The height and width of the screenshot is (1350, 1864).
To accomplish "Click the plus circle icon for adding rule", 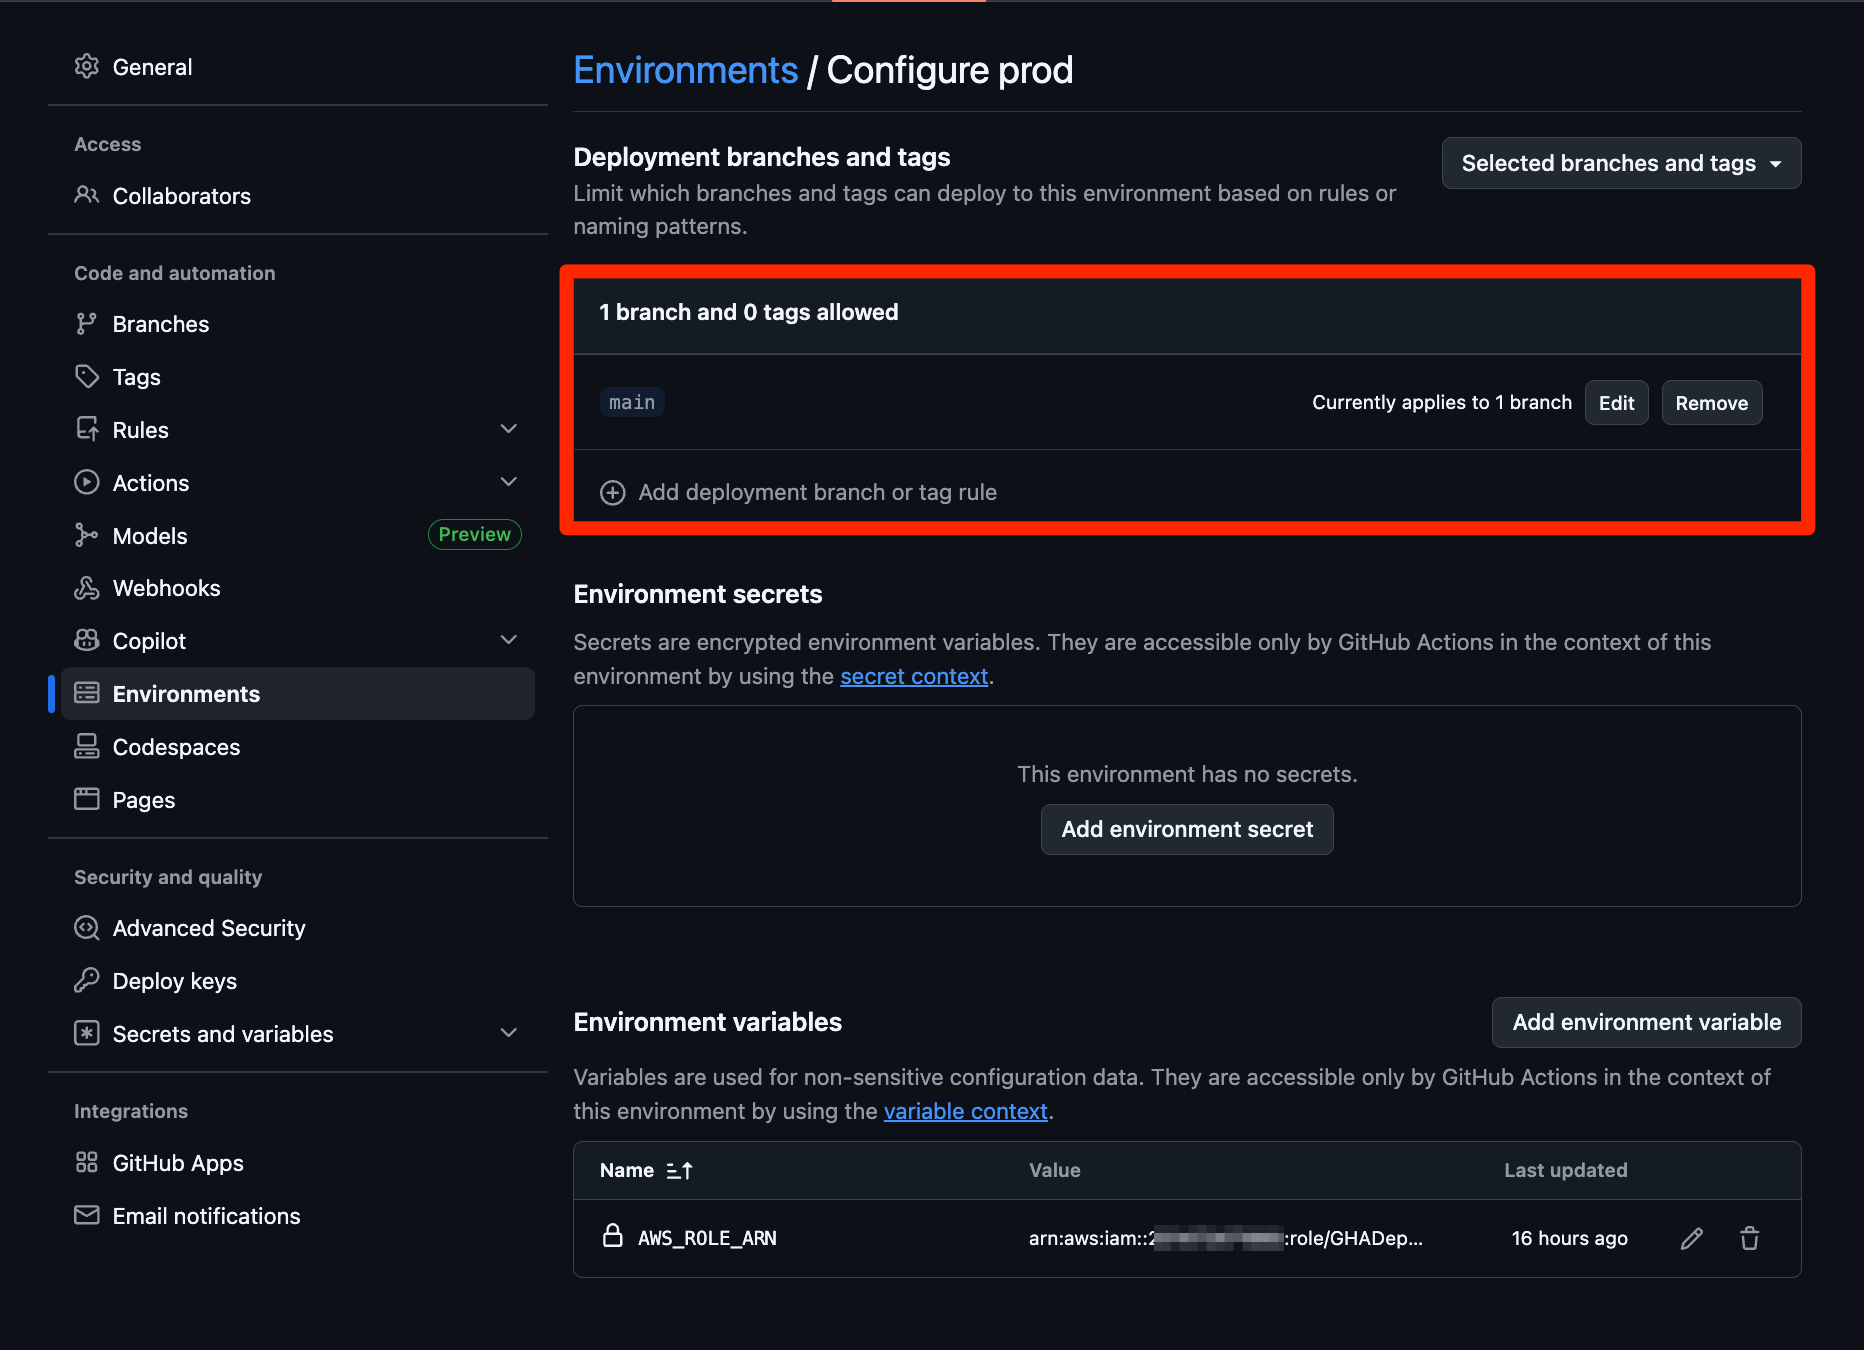I will click(x=613, y=493).
